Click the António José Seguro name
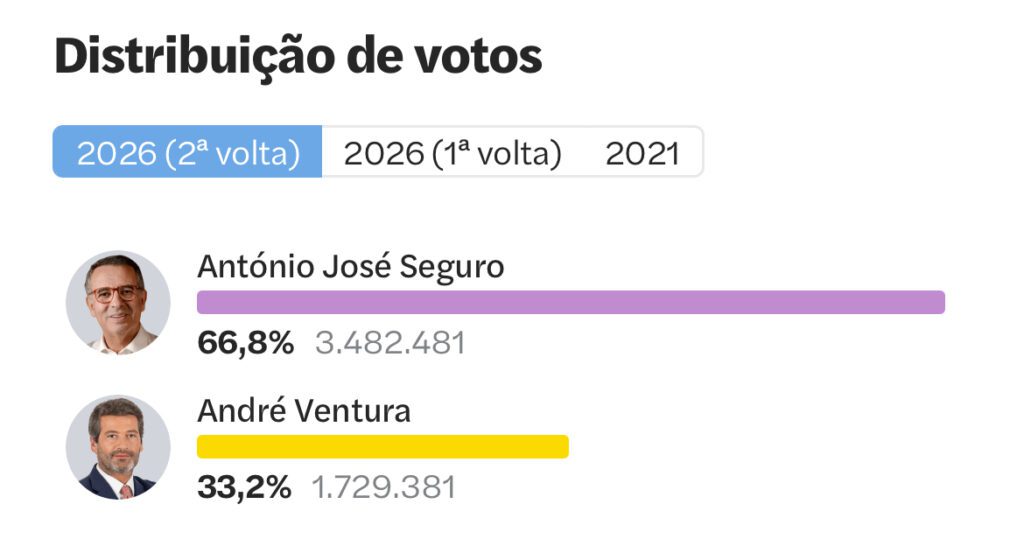The height and width of the screenshot is (553, 1024). (x=350, y=267)
